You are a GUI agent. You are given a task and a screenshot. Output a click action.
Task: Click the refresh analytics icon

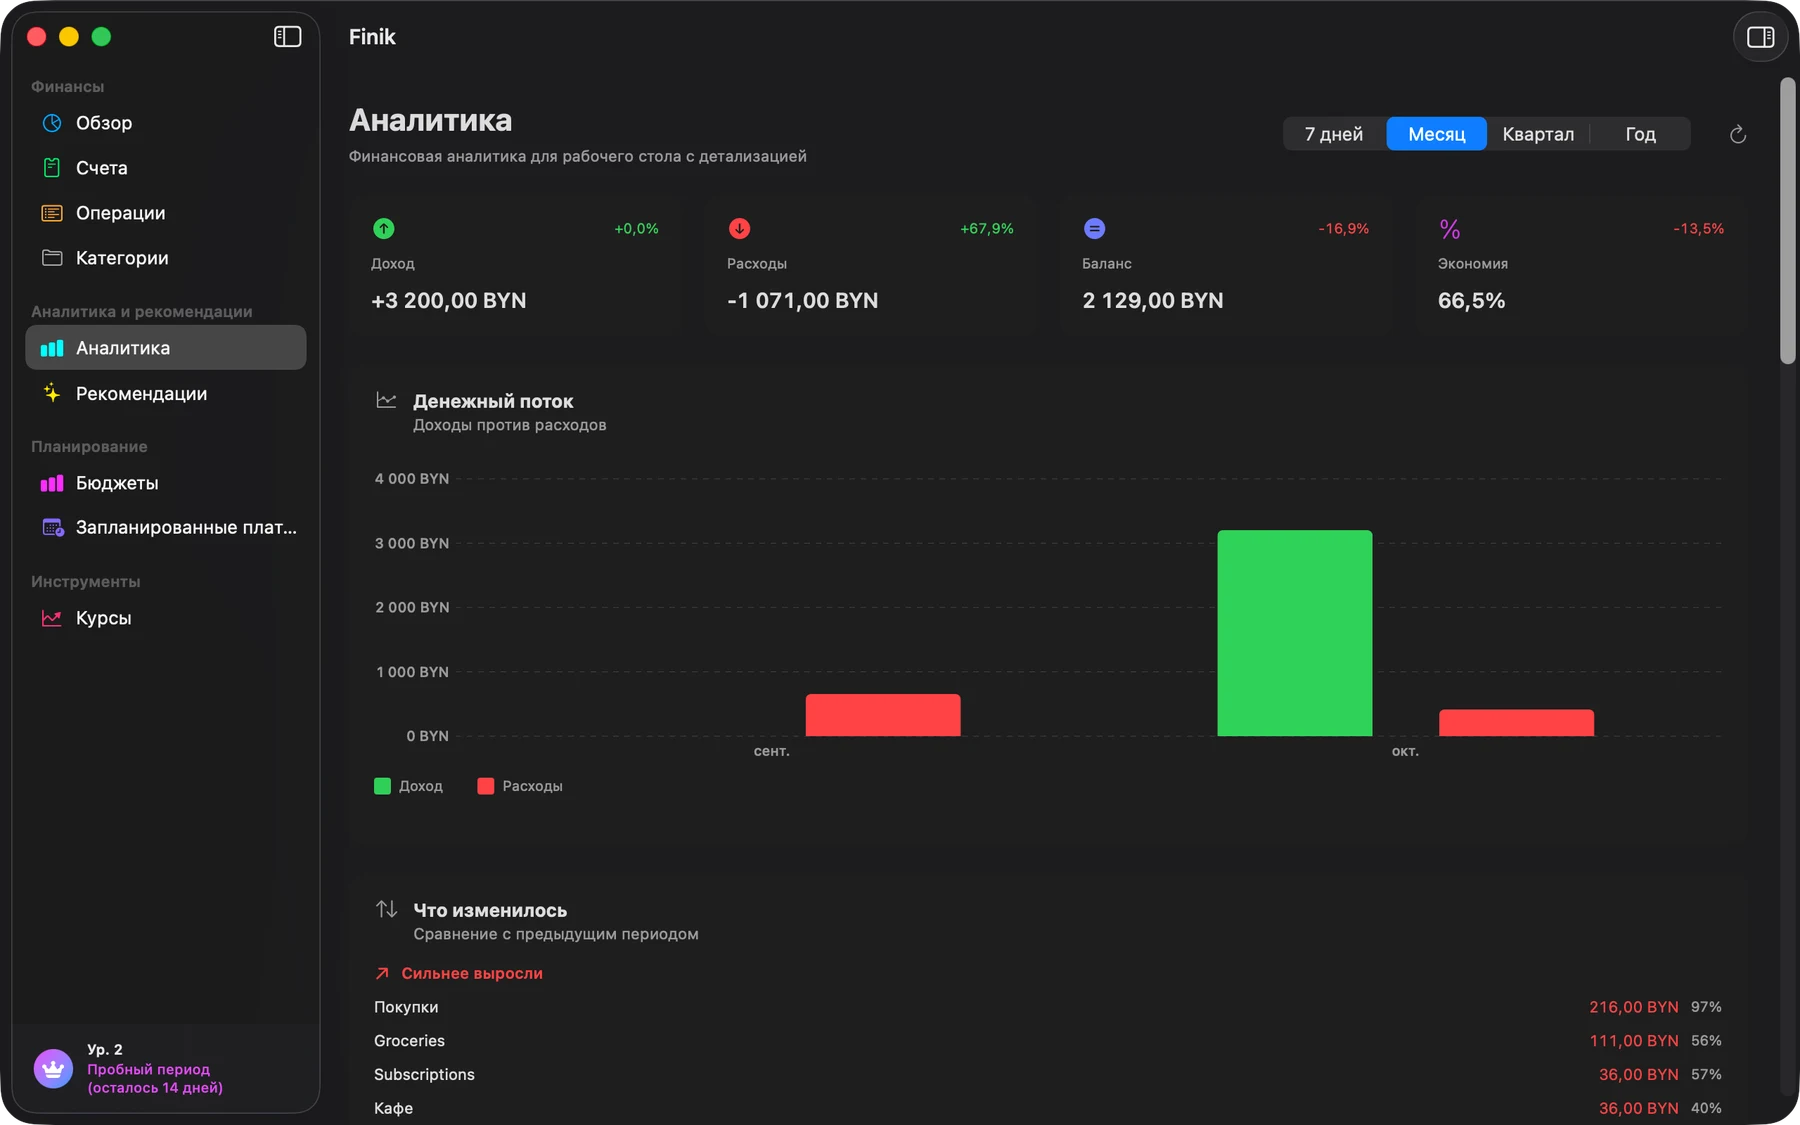tap(1738, 134)
